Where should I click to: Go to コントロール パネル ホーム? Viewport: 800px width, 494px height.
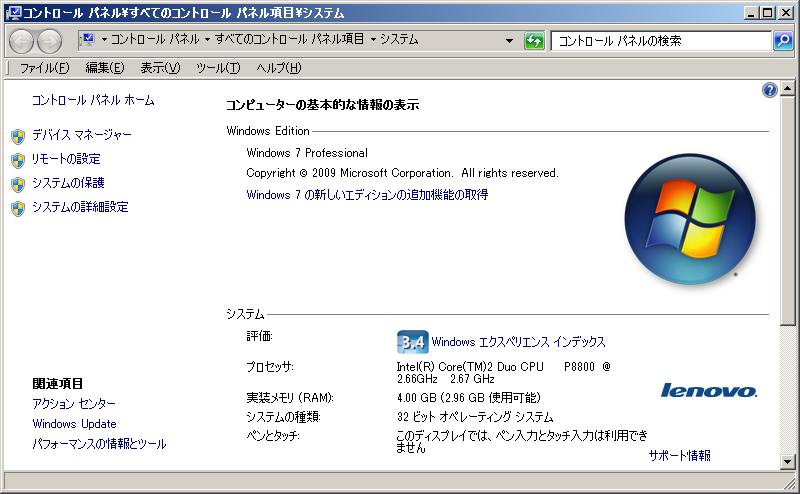[93, 100]
